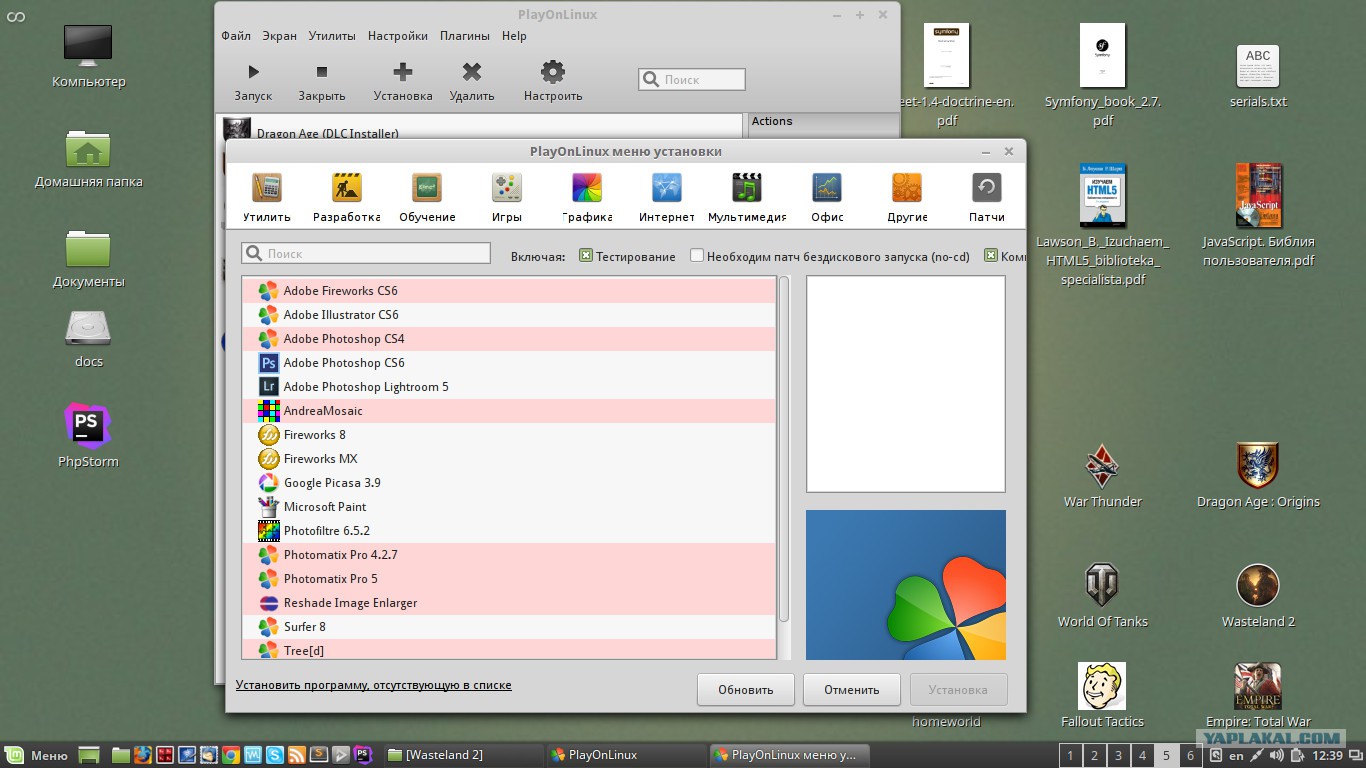Image resolution: width=1366 pixels, height=768 pixels.
Task: Open the Интернет category
Action: click(x=667, y=197)
